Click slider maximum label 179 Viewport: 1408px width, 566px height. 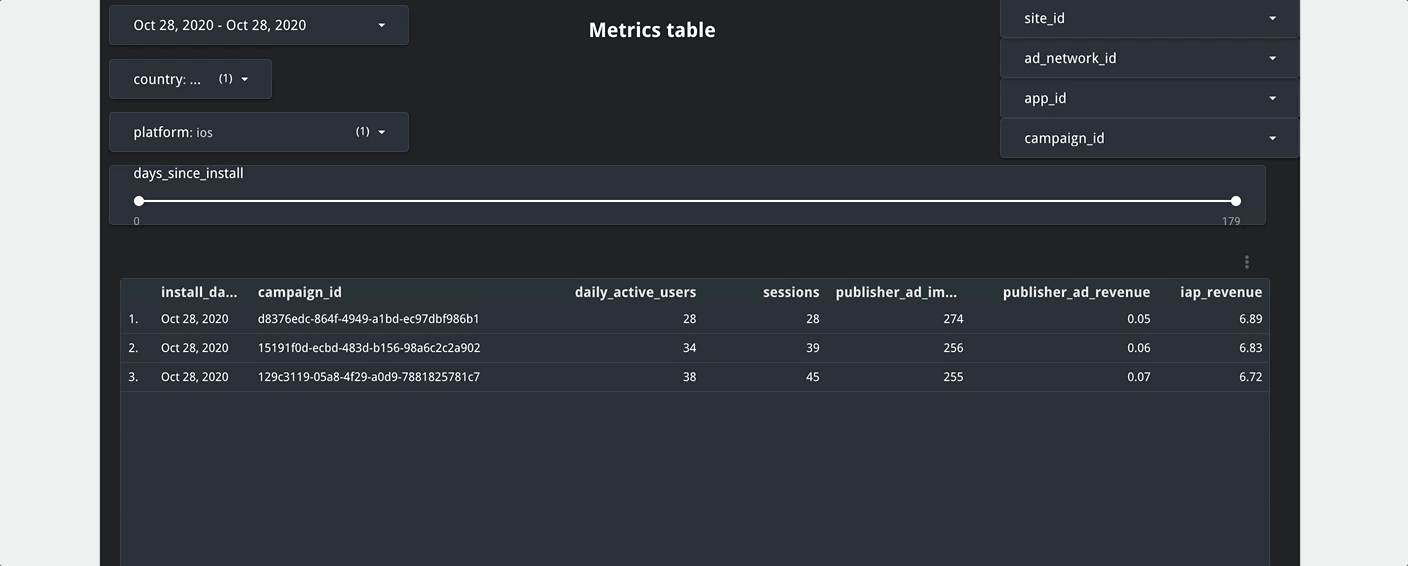tap(1231, 221)
